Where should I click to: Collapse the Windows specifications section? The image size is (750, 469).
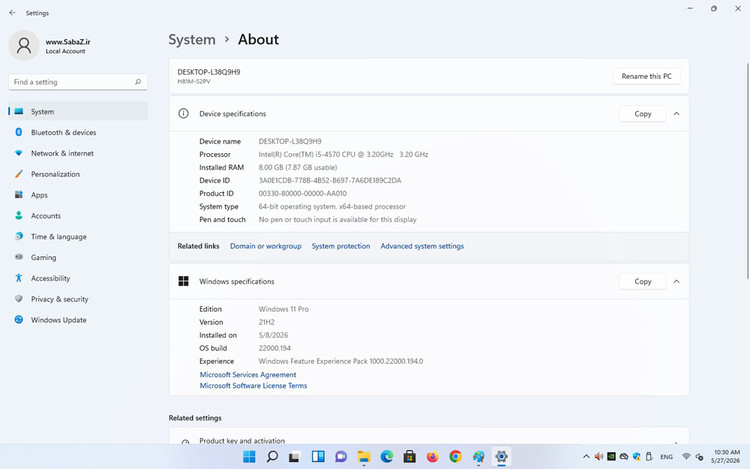coord(676,282)
